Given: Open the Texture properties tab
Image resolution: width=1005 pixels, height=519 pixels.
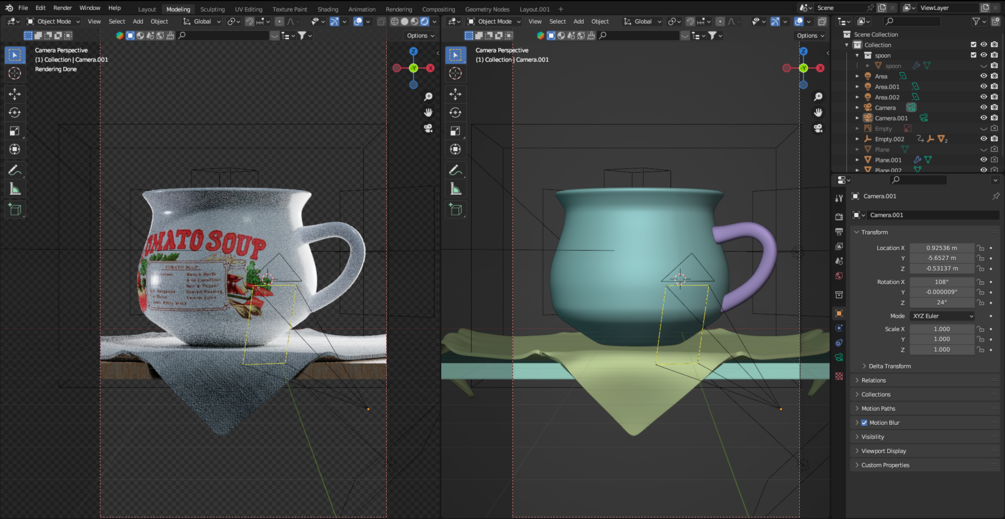Looking at the screenshot, I should pyautogui.click(x=839, y=376).
